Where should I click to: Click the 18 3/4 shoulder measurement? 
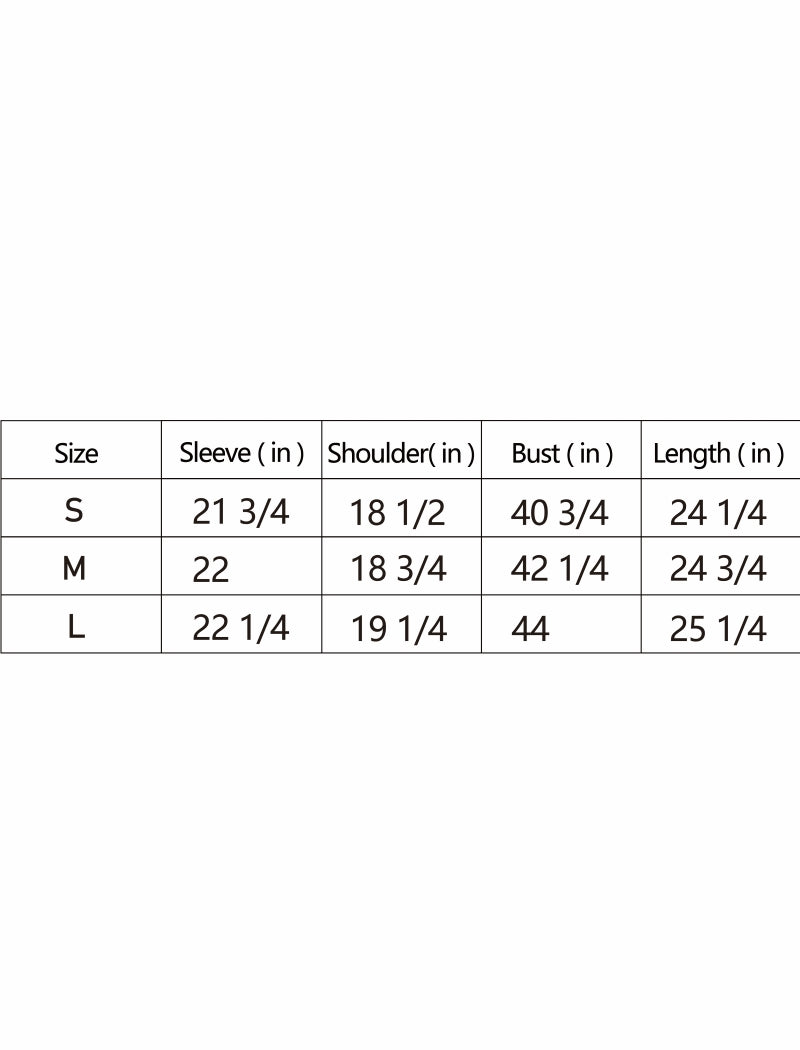click(x=398, y=569)
